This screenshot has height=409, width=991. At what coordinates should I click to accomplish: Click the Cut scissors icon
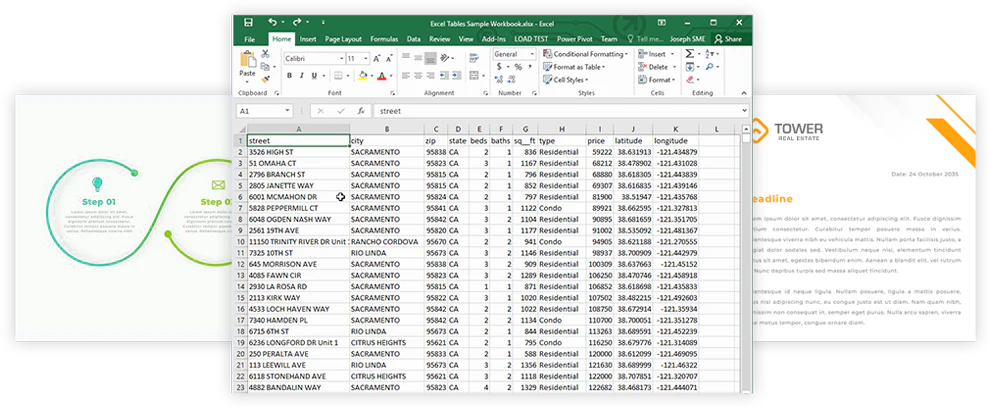[x=265, y=53]
